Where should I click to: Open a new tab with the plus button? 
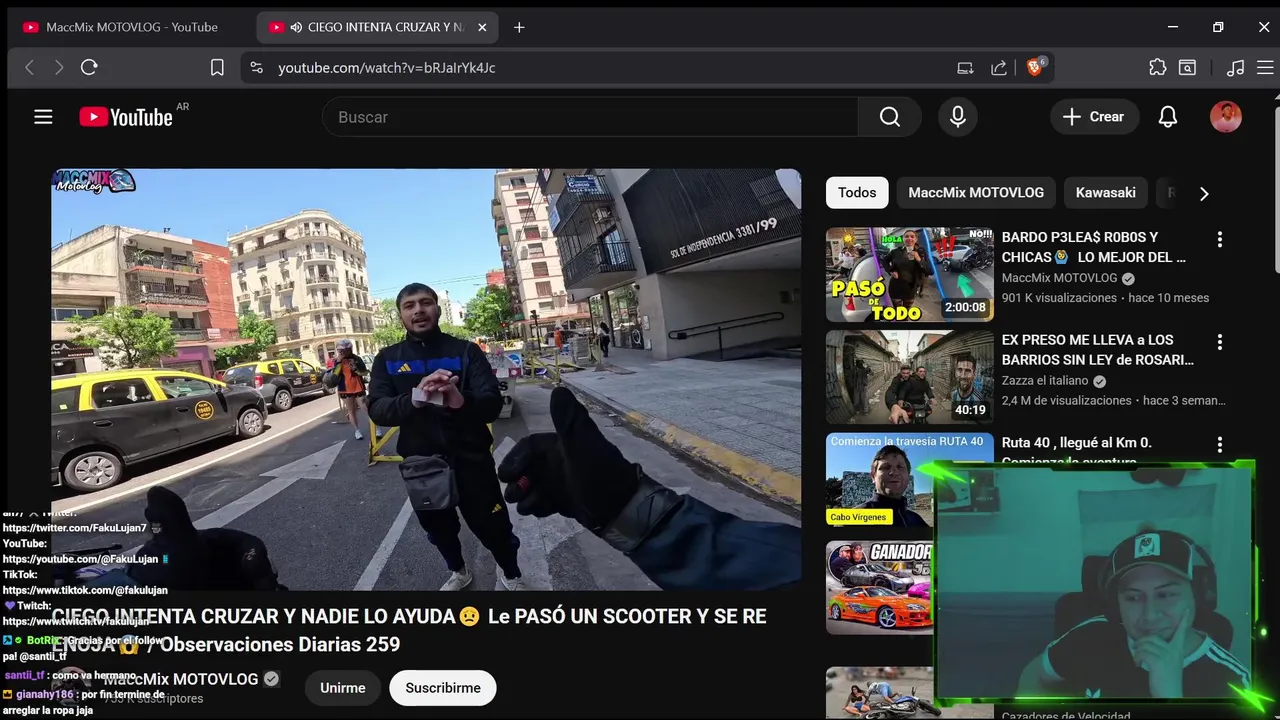click(x=519, y=27)
